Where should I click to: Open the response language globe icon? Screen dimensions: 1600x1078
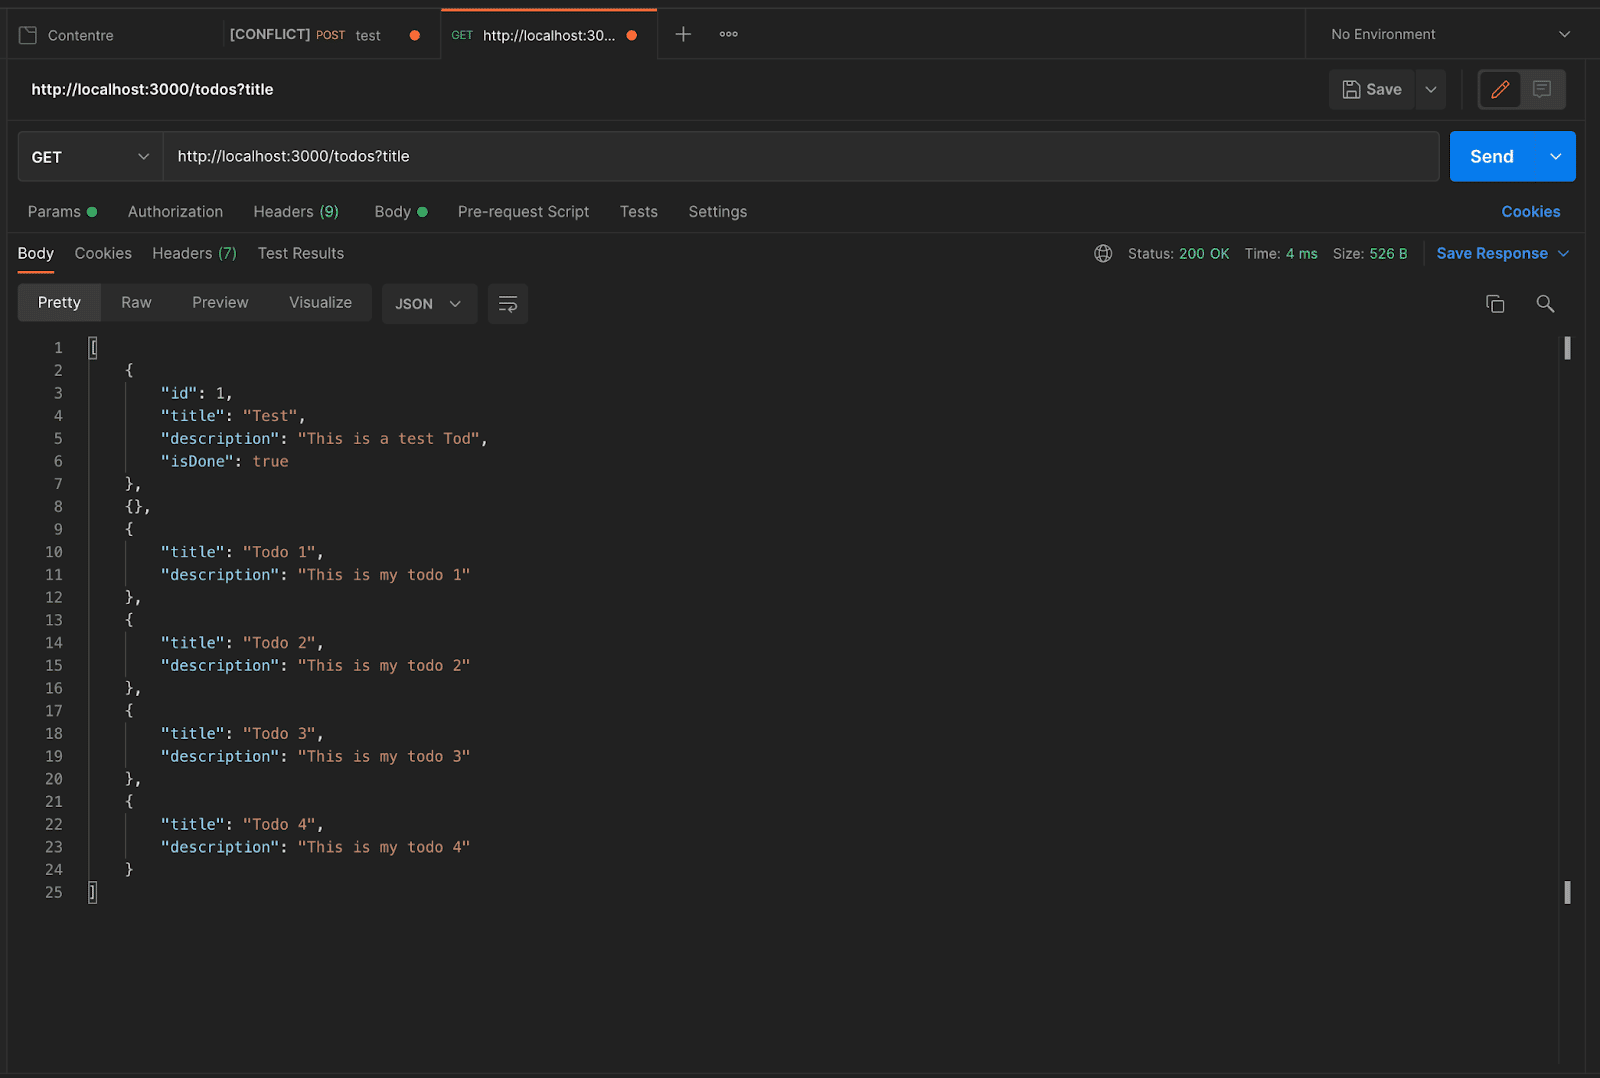(x=1102, y=253)
